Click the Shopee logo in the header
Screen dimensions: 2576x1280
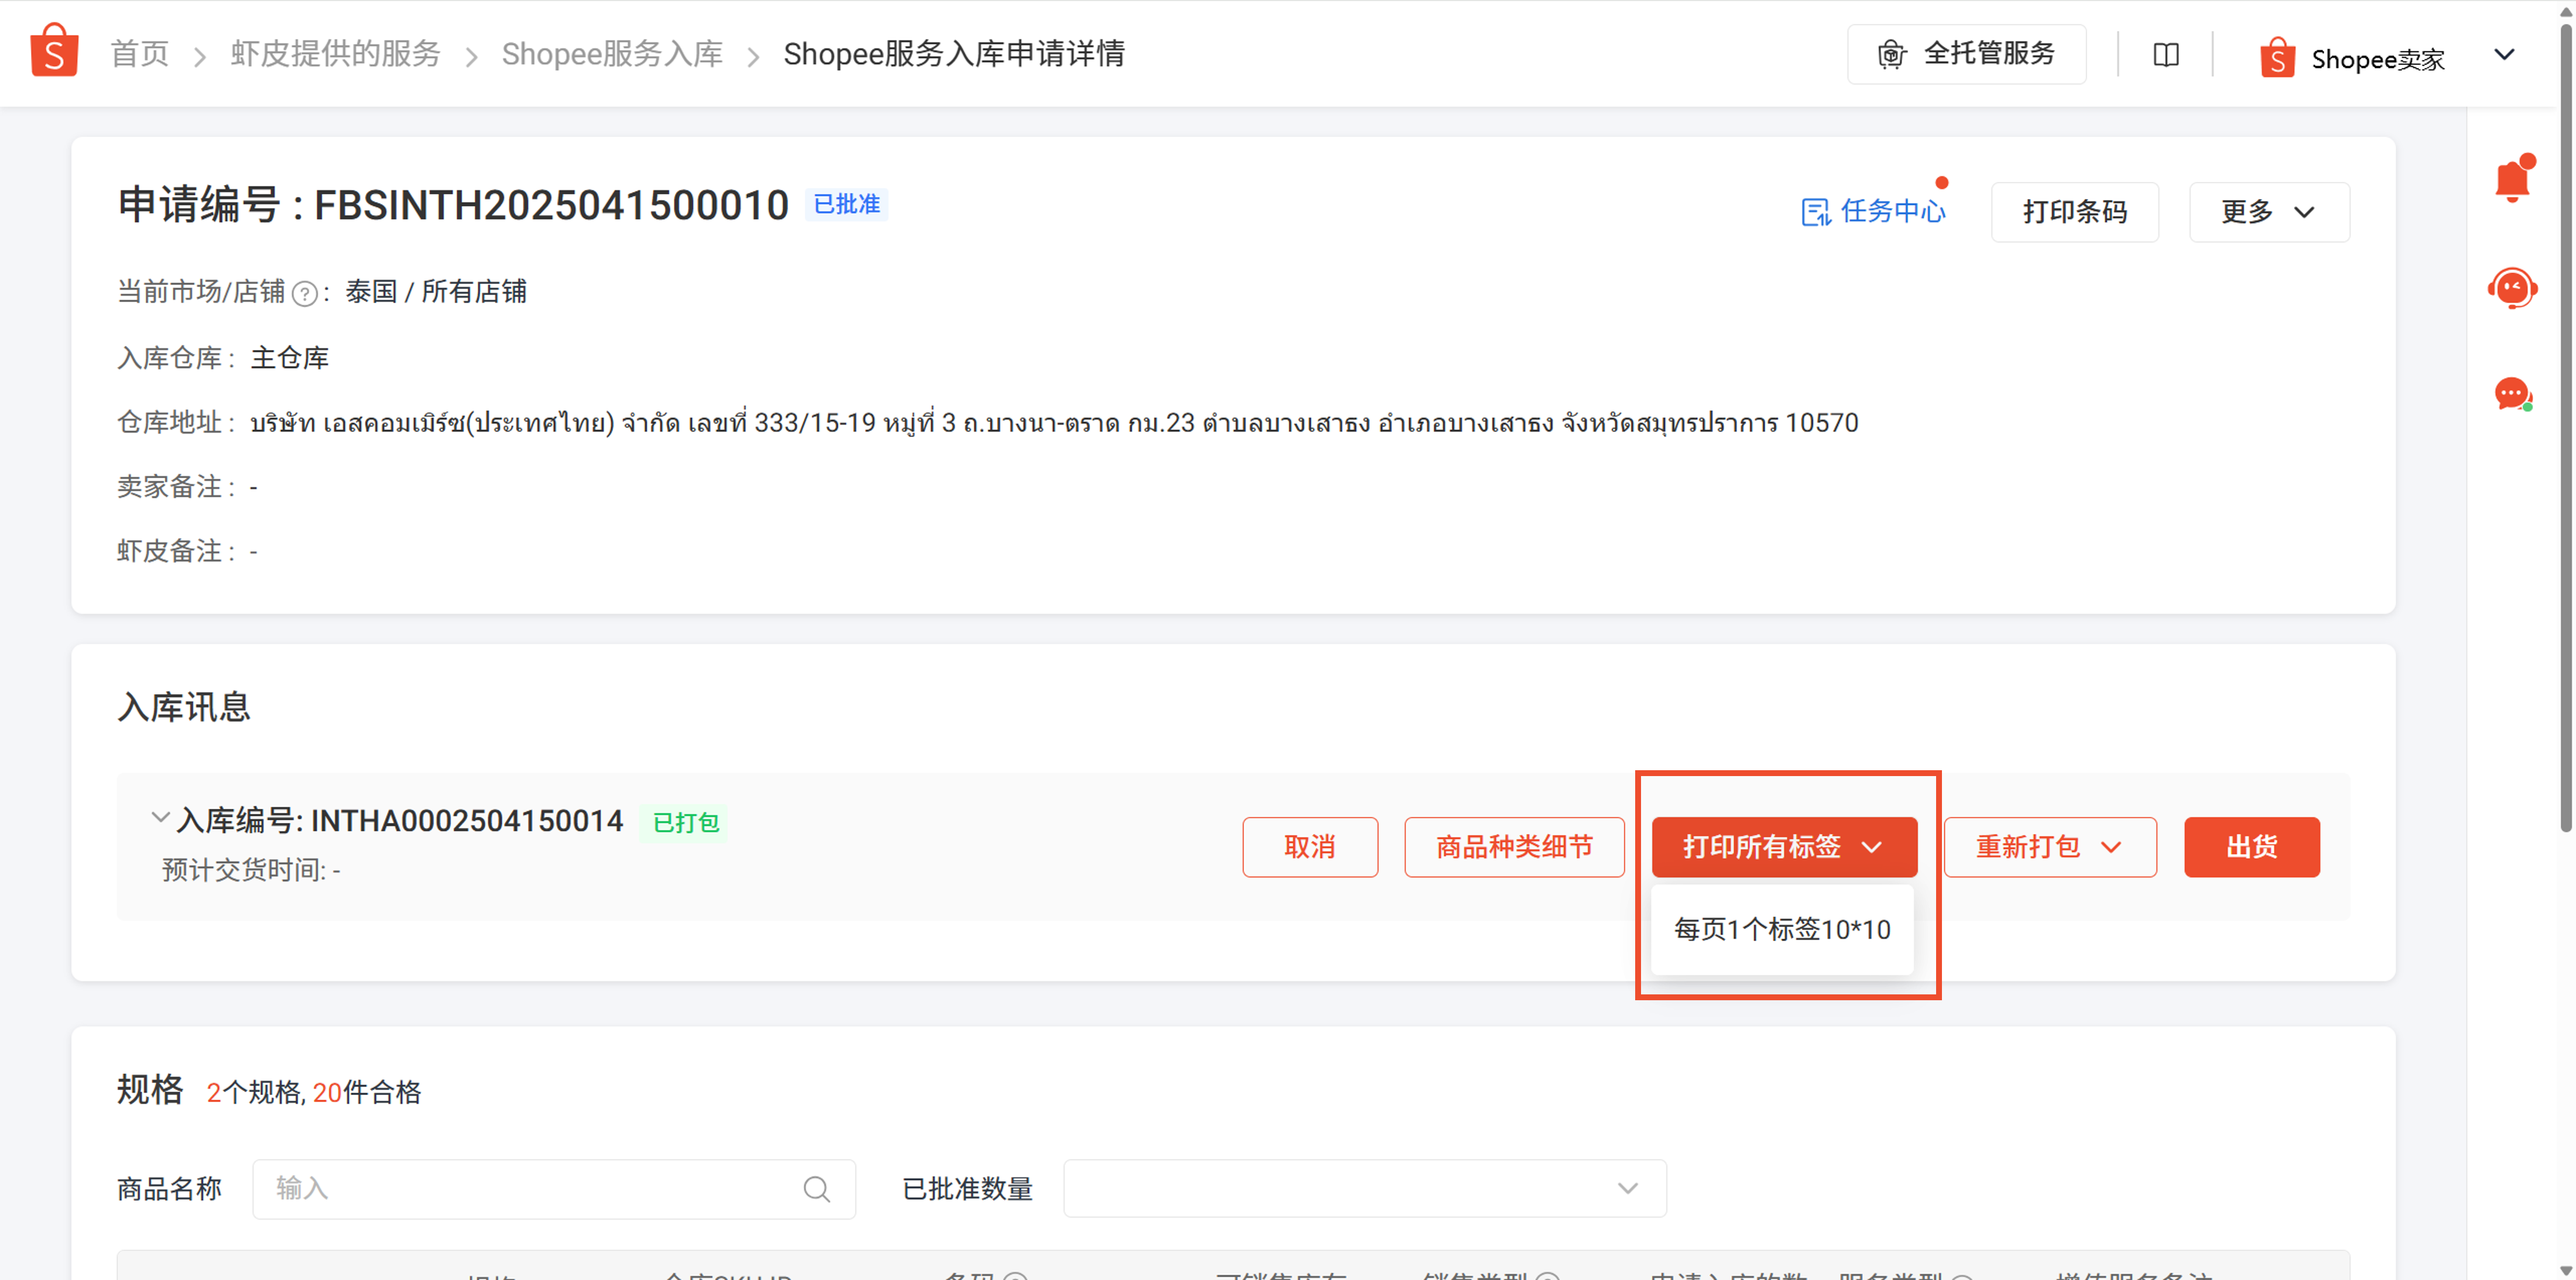click(54, 51)
